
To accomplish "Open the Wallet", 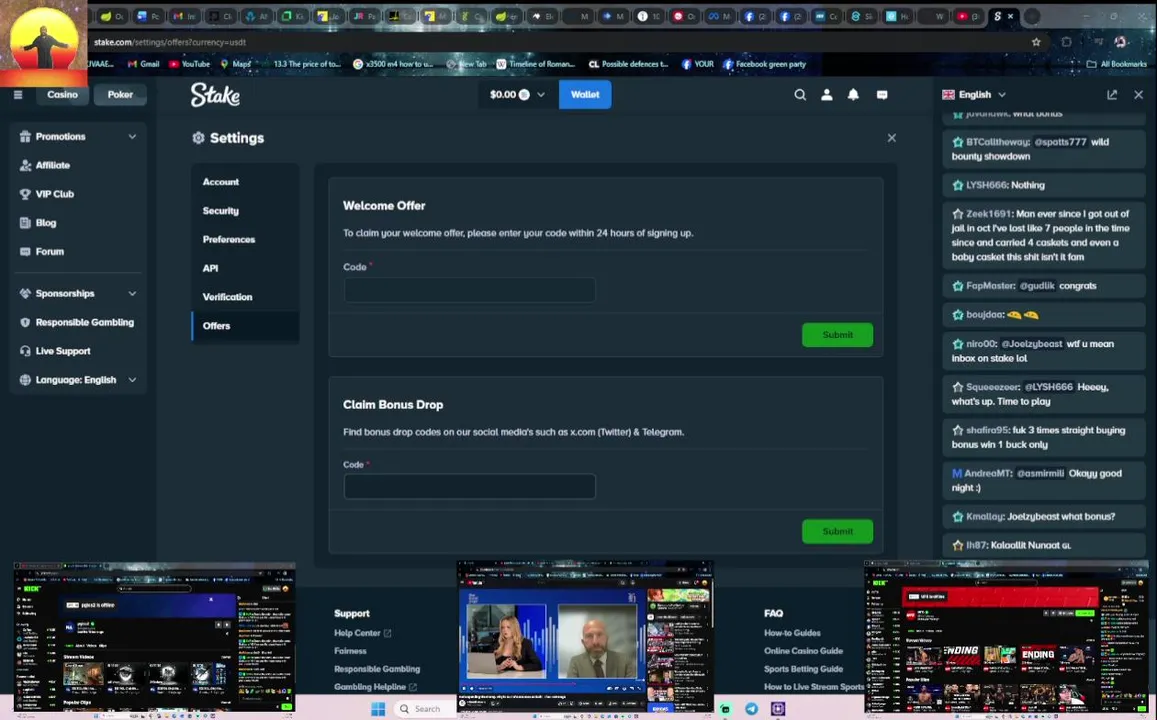I will point(585,94).
